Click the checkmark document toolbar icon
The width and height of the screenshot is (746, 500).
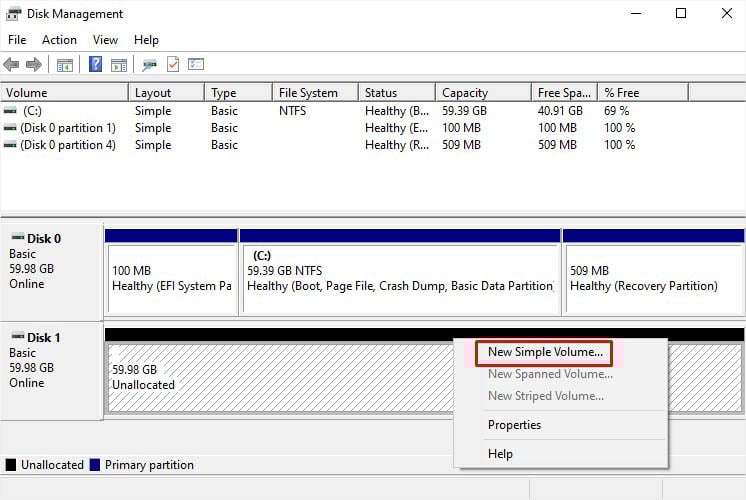pos(173,64)
